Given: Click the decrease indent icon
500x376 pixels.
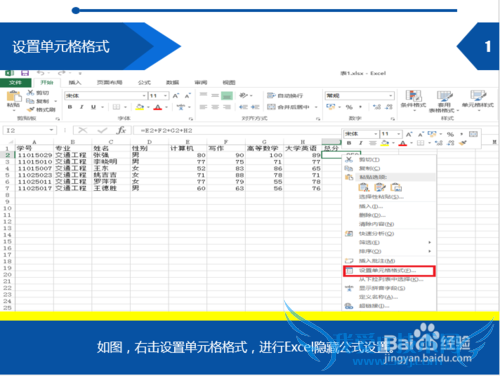Looking at the screenshot, I should 243,107.
